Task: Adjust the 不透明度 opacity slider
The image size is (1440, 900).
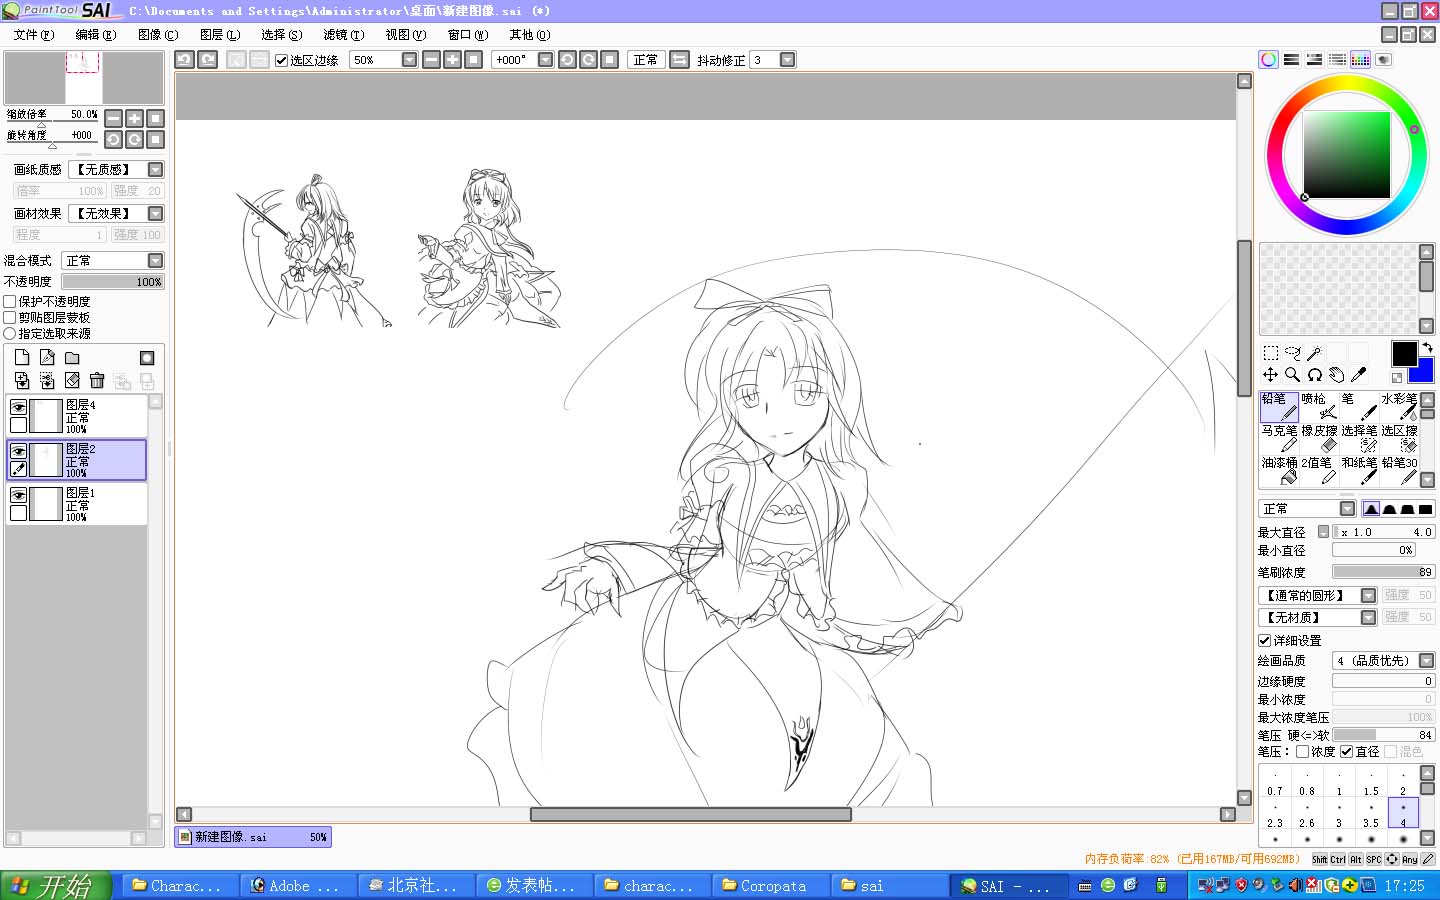Action: click(x=112, y=282)
